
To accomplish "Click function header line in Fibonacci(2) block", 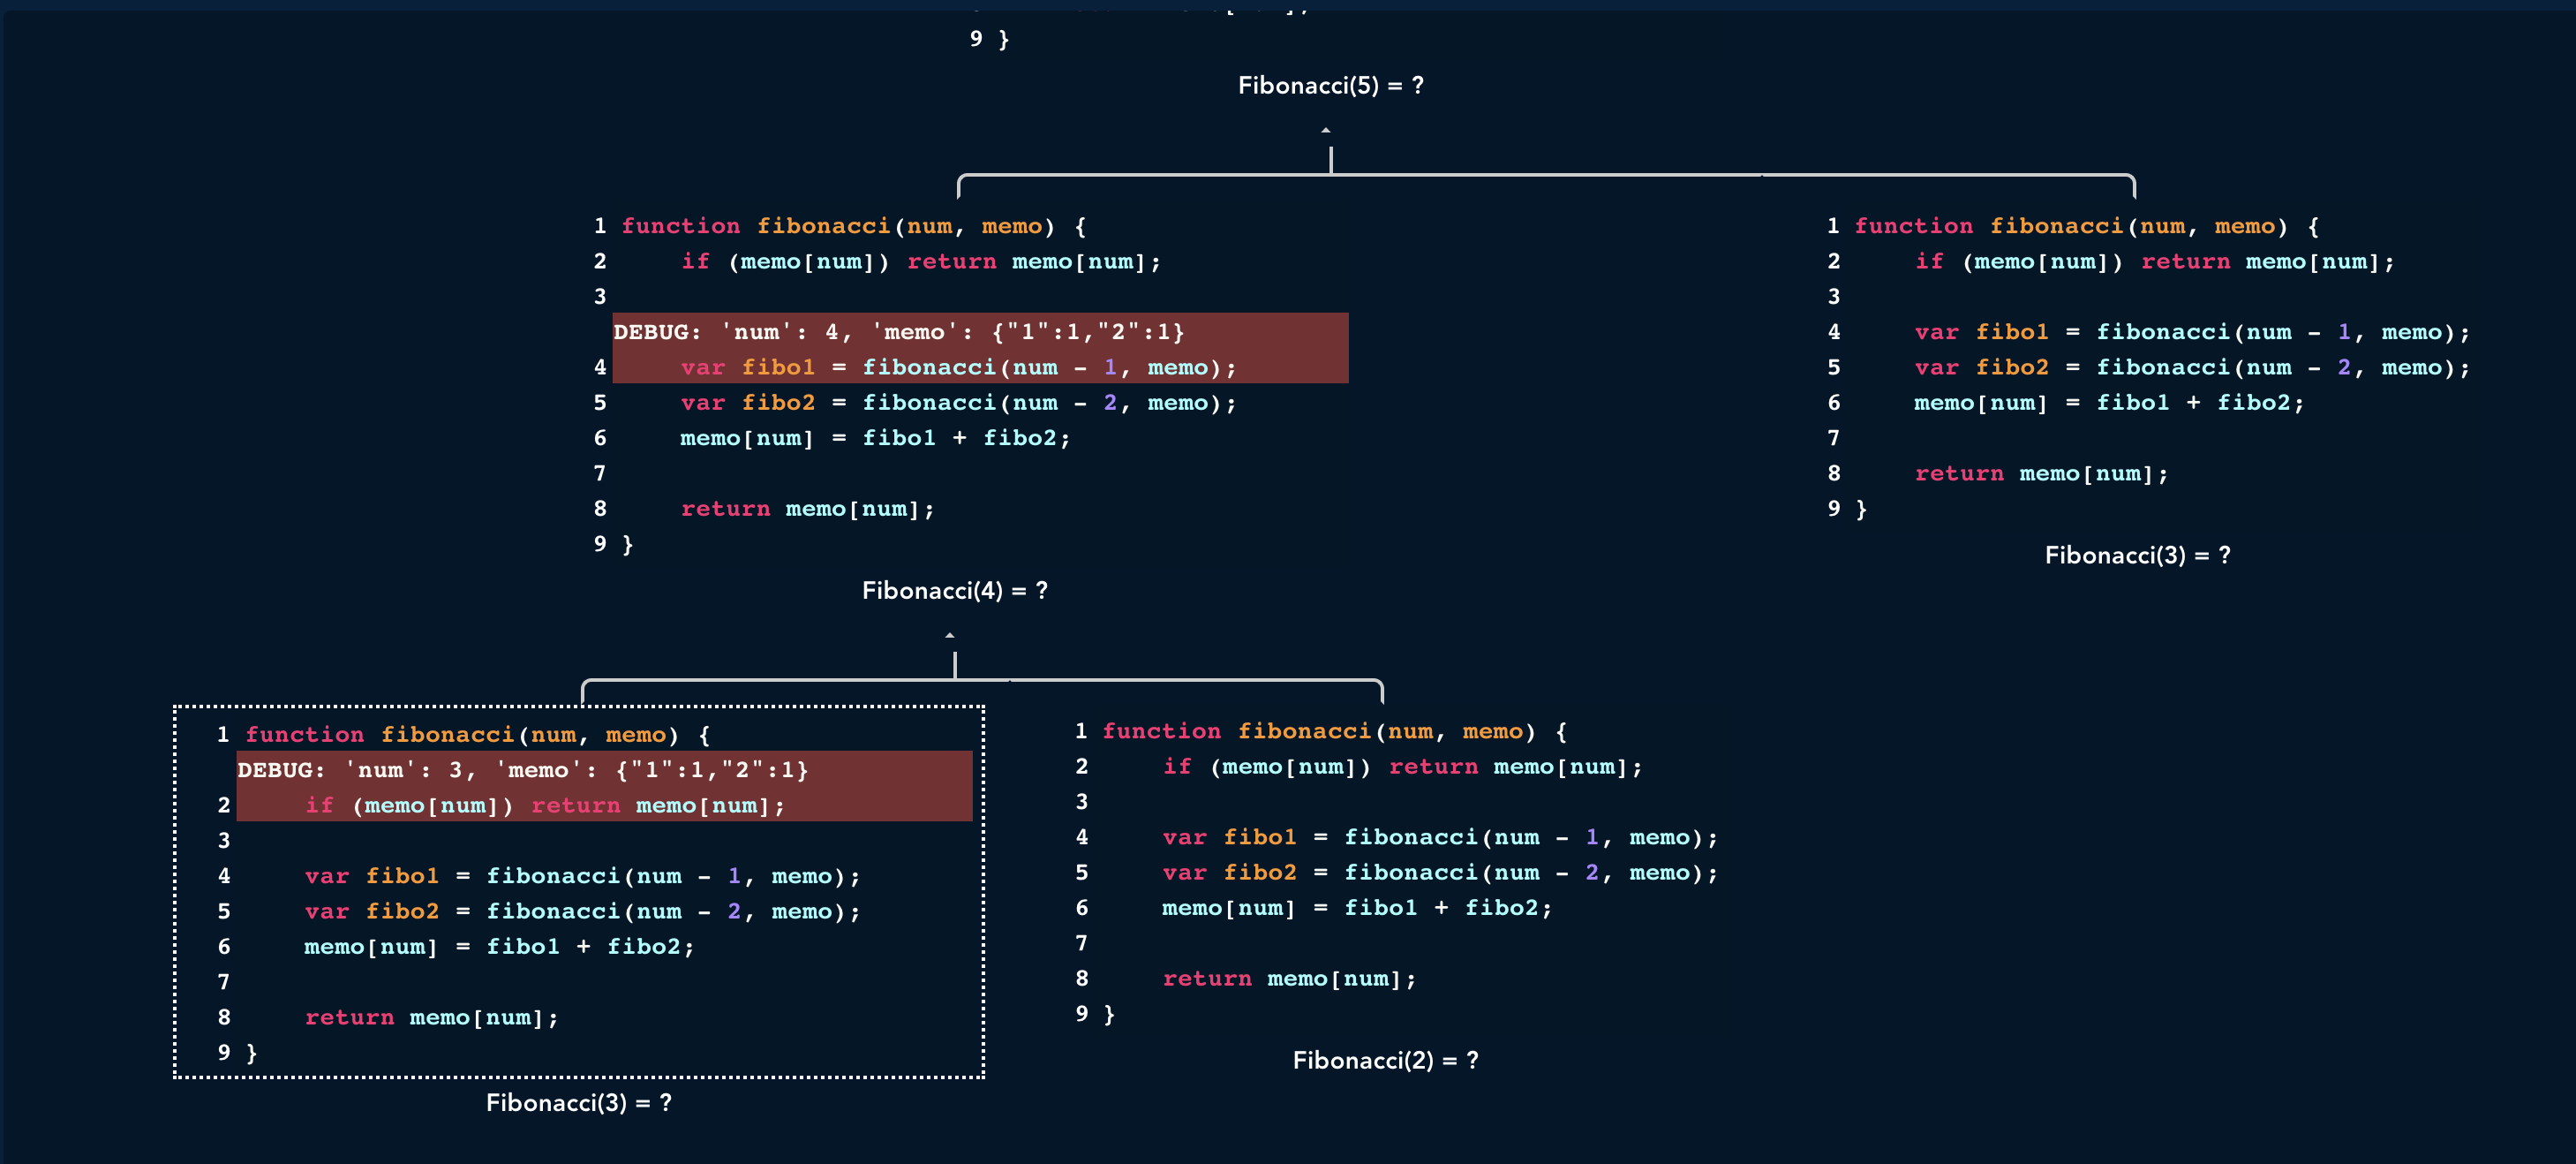I will tap(1334, 732).
